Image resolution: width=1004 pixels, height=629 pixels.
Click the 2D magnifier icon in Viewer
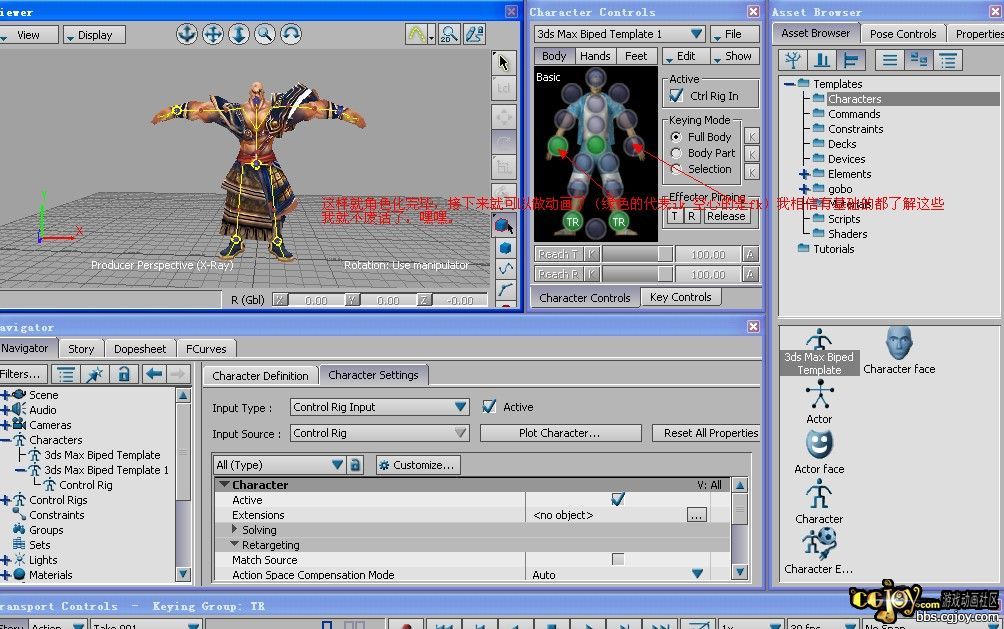click(x=449, y=34)
